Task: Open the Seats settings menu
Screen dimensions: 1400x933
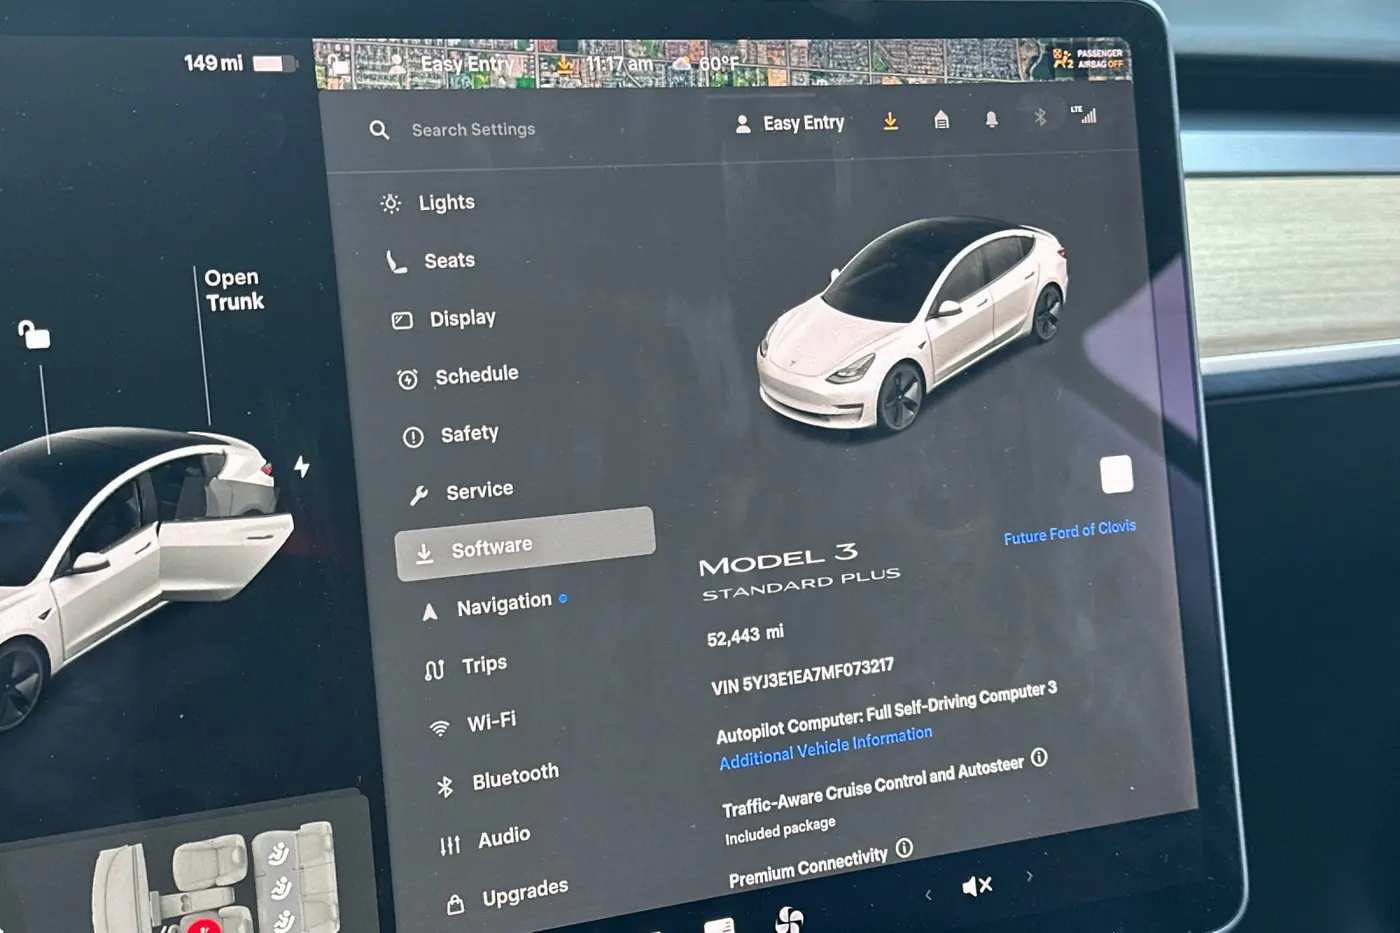Action: 431,261
